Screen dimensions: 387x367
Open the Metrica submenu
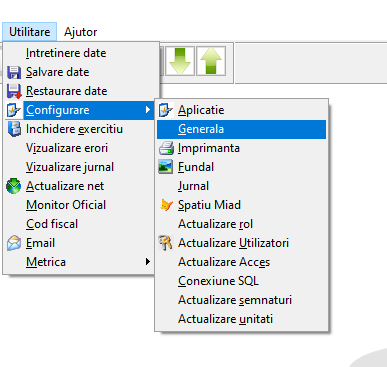click(x=79, y=262)
